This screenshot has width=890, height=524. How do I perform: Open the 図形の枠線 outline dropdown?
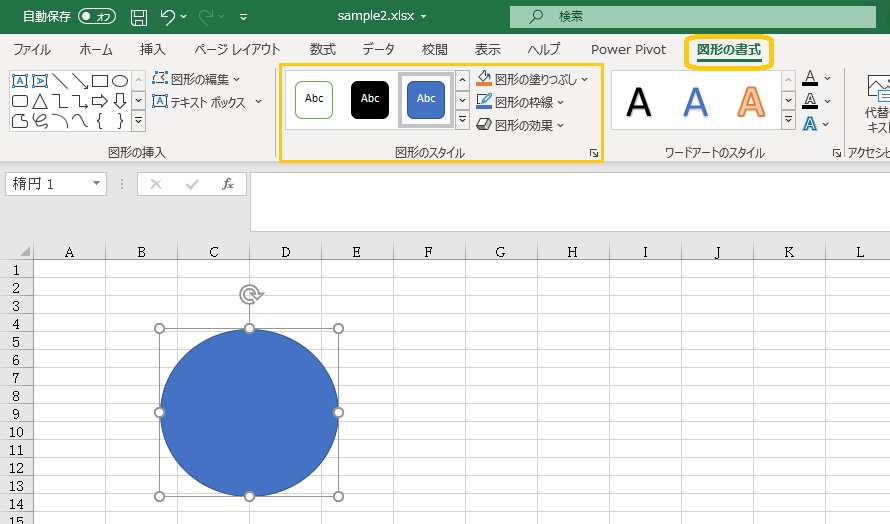[x=521, y=102]
